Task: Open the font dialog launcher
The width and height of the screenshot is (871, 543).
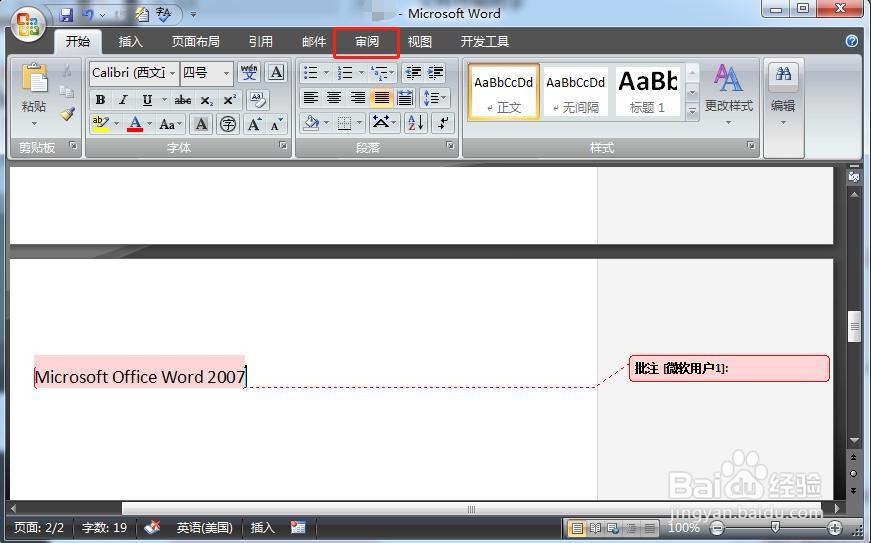Action: coord(283,145)
